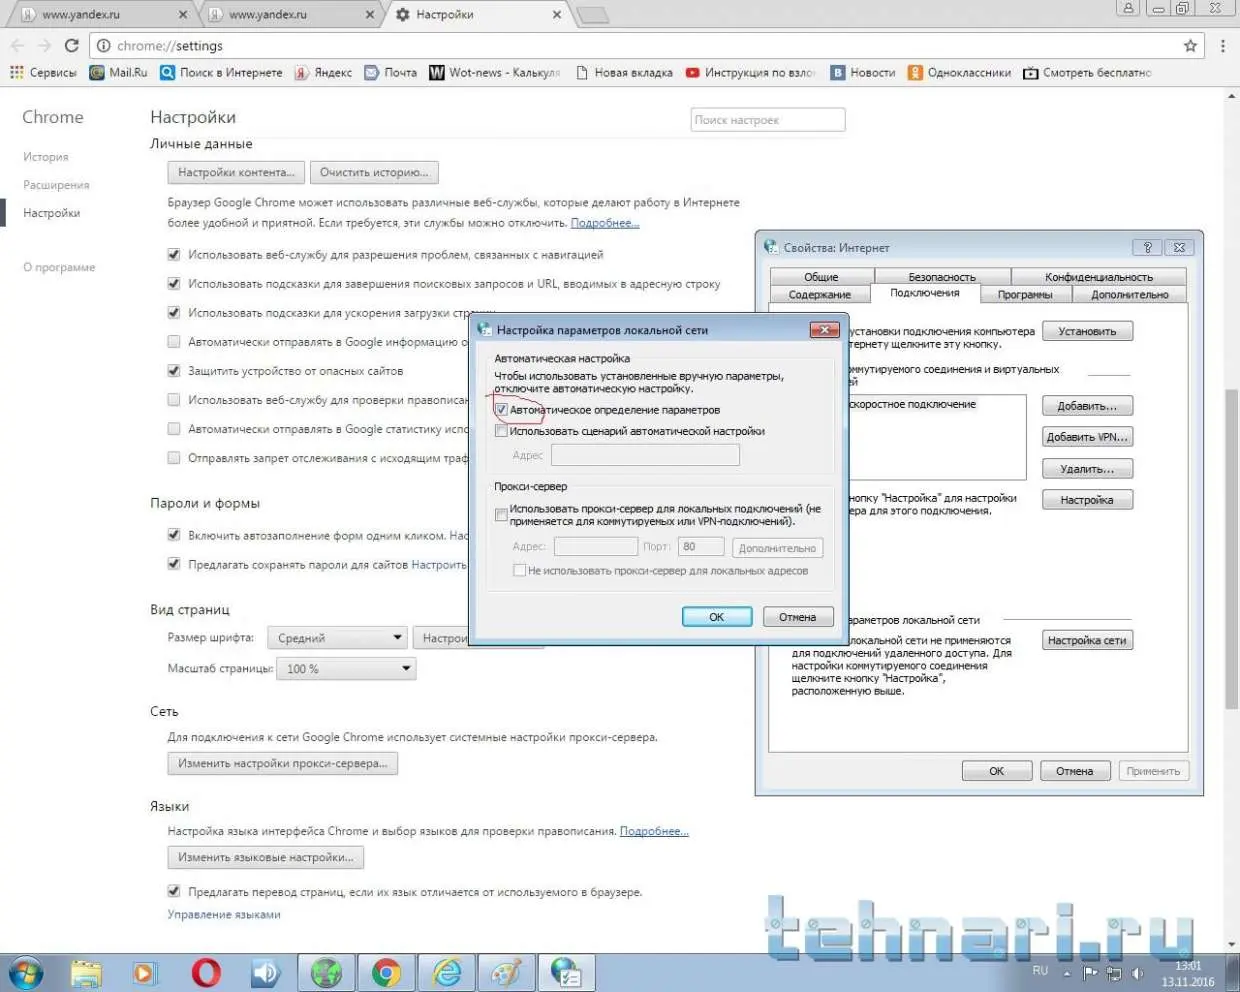
Task: Open the Яндекс bookmark
Action: [323, 72]
